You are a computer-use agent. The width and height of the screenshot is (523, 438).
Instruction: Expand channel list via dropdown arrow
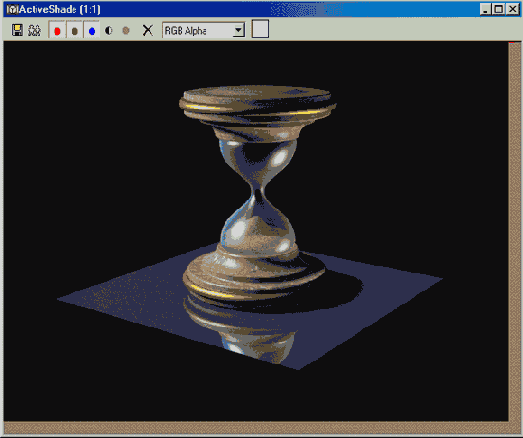pyautogui.click(x=238, y=30)
